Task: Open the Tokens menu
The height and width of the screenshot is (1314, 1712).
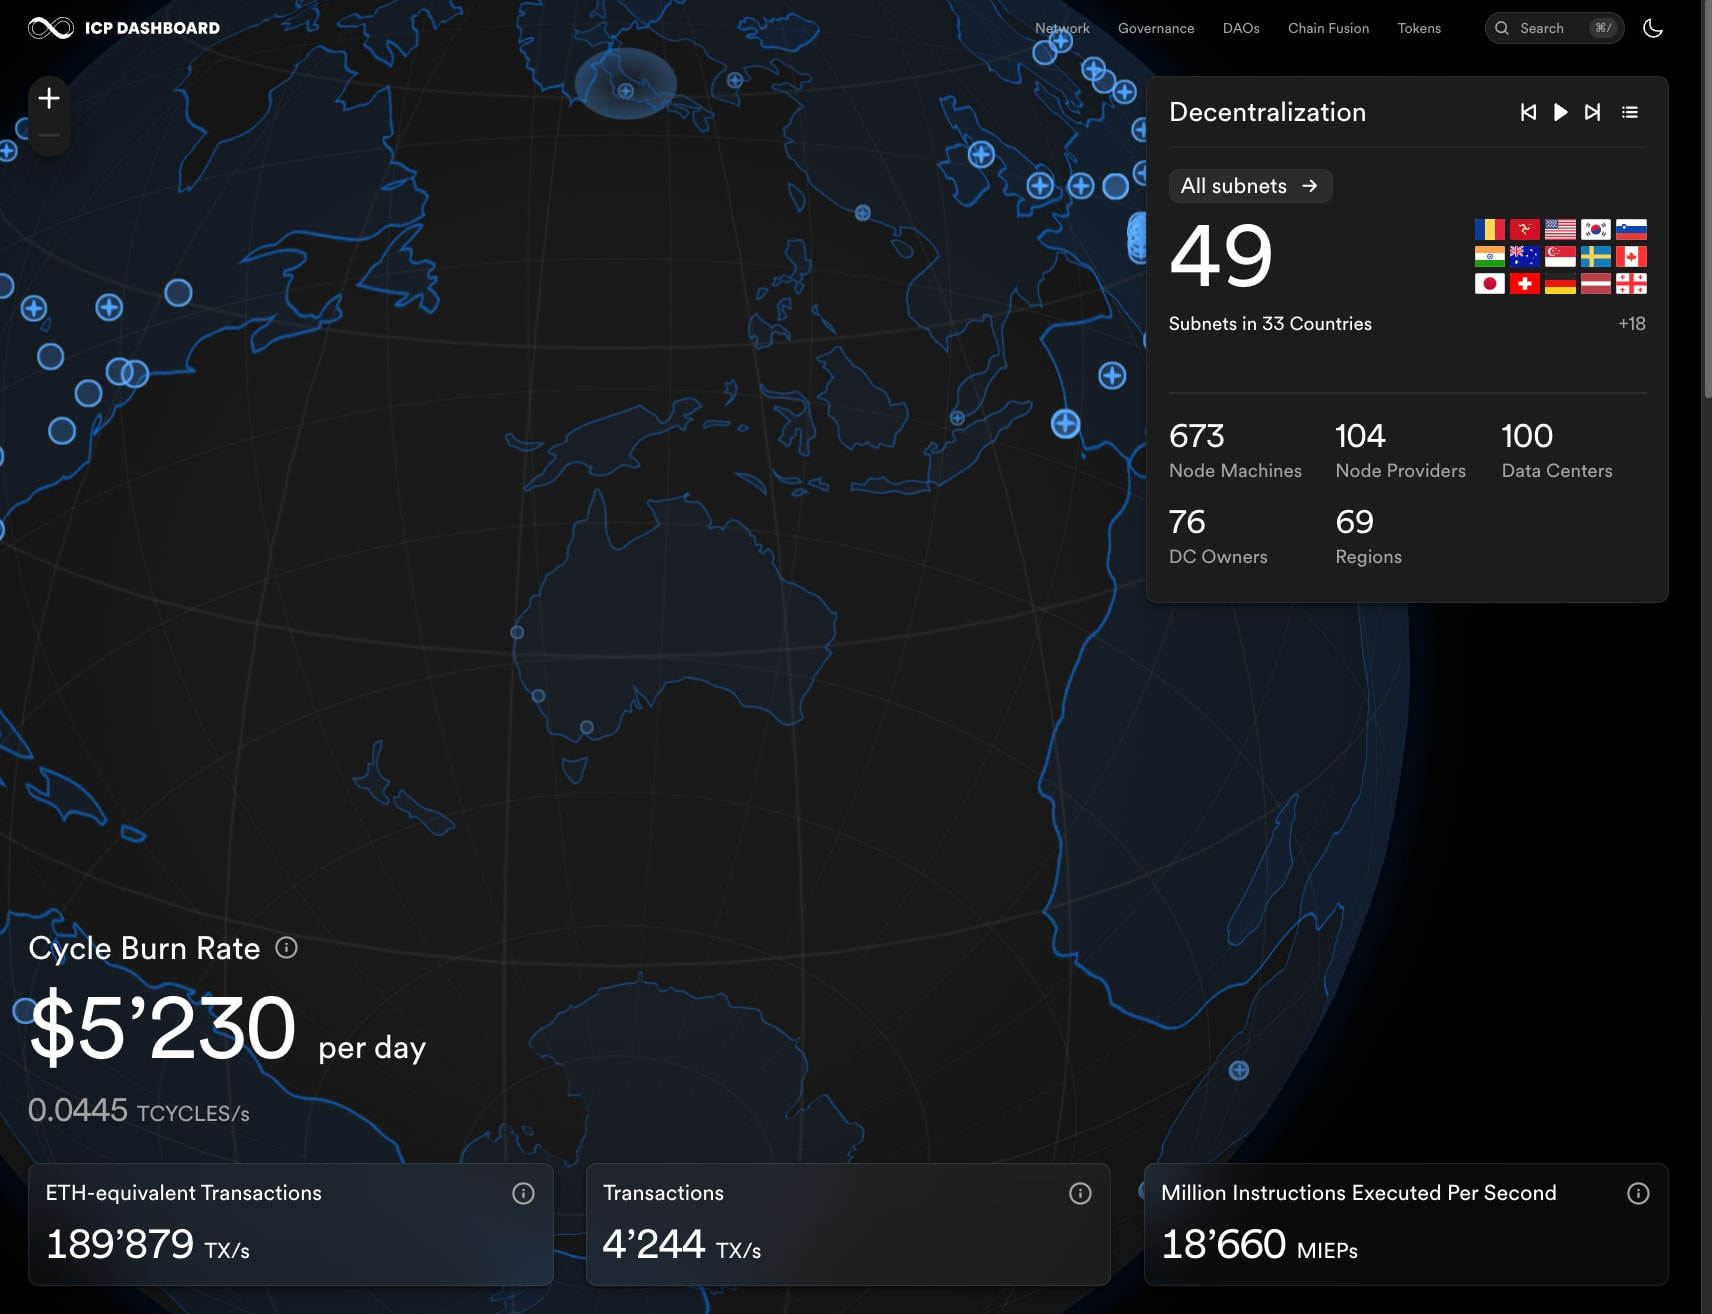Action: pos(1419,28)
